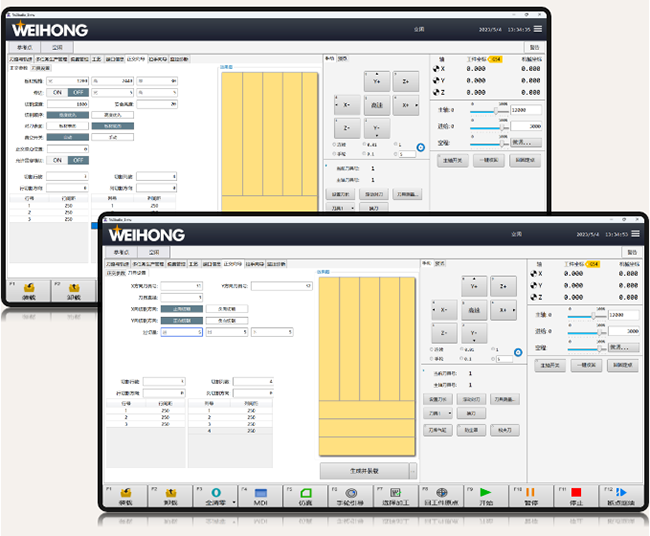Select the 0.01 step size radio button
This screenshot has width=650, height=536.
461,349
